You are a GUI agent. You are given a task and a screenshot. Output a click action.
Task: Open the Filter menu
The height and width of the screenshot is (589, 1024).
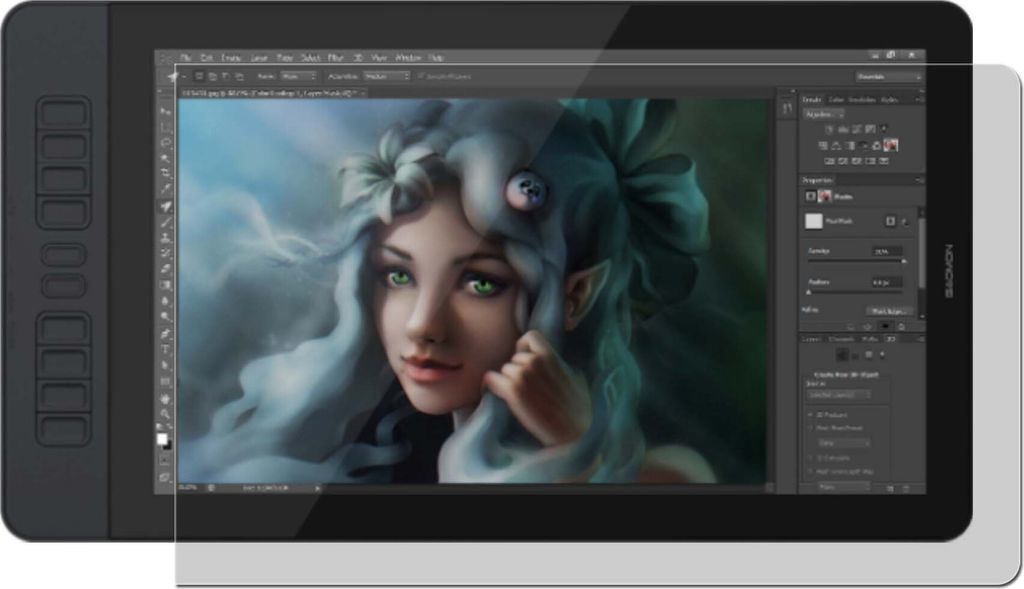(336, 57)
